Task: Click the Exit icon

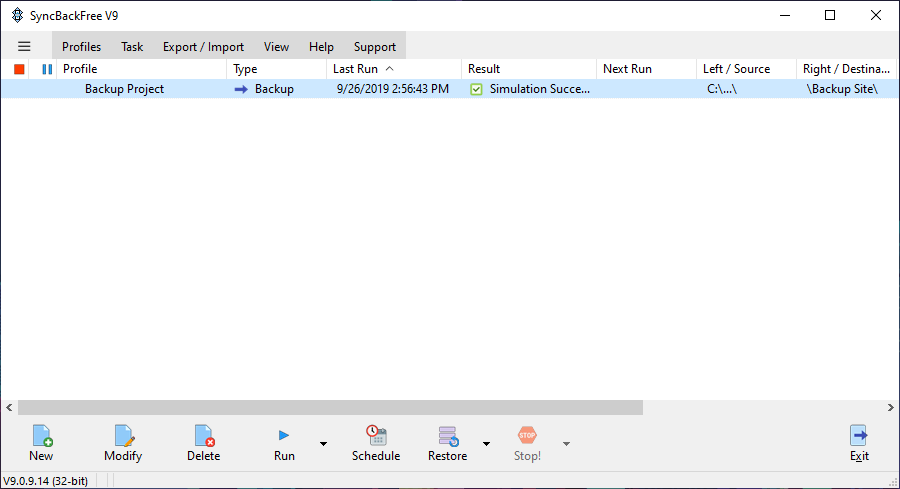Action: [859, 436]
